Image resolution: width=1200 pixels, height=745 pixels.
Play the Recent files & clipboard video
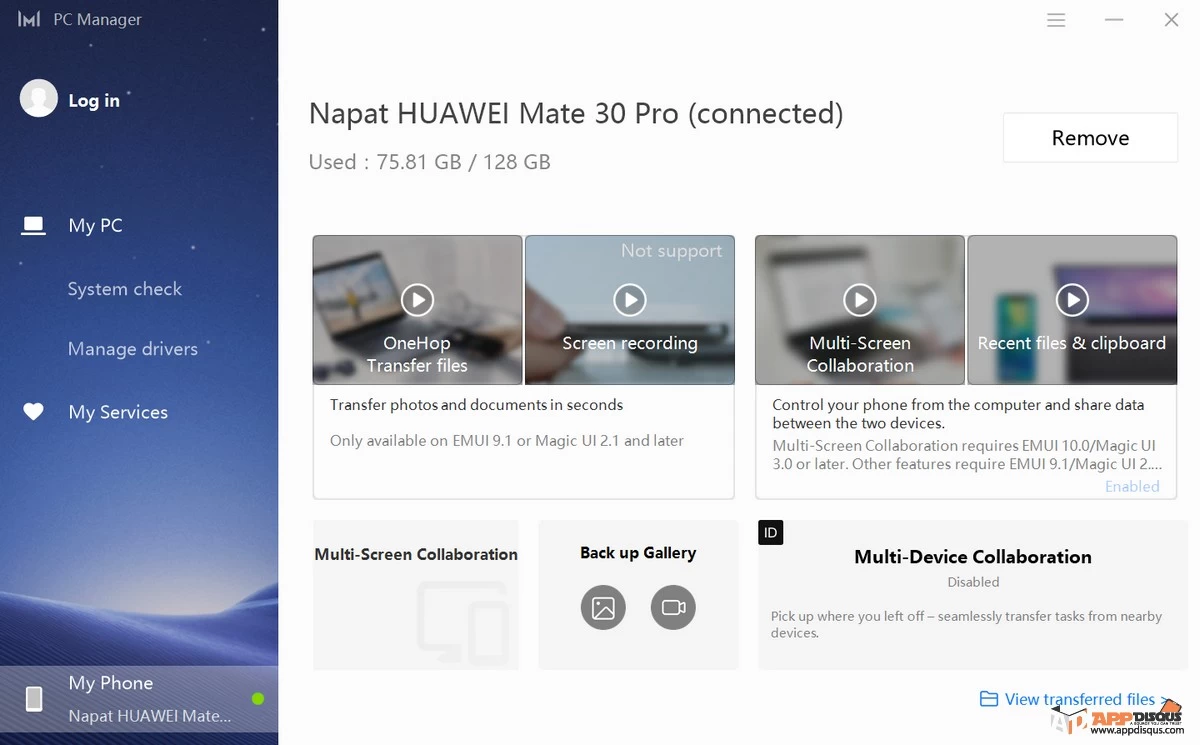1072,299
